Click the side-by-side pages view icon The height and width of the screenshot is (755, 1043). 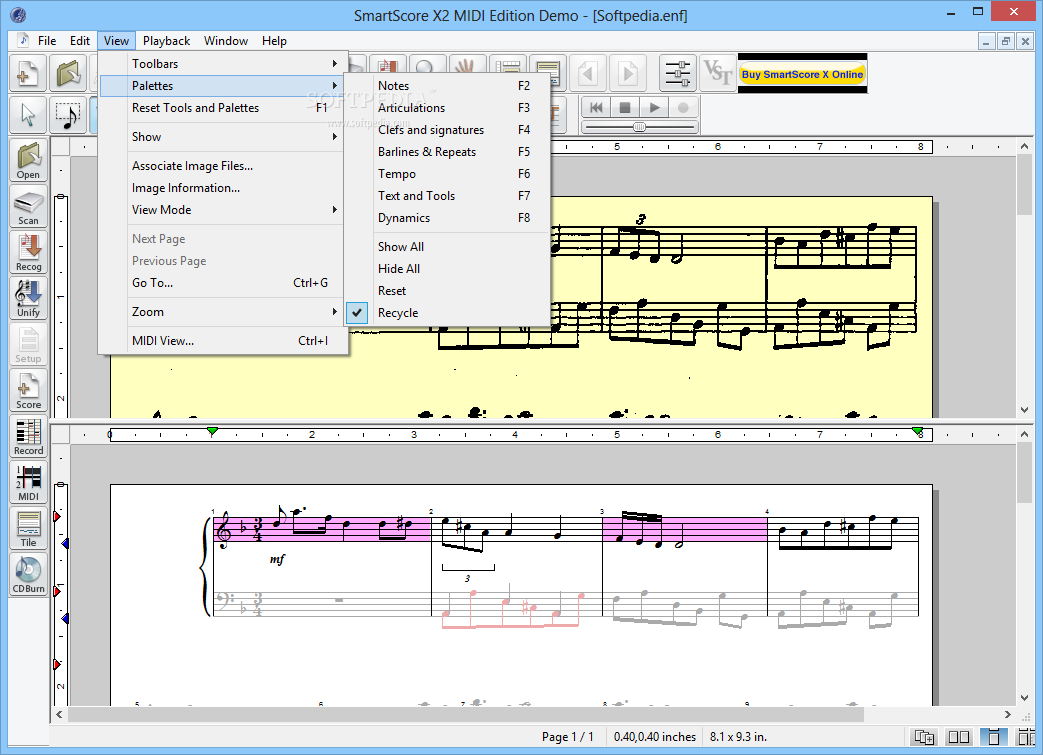[959, 736]
